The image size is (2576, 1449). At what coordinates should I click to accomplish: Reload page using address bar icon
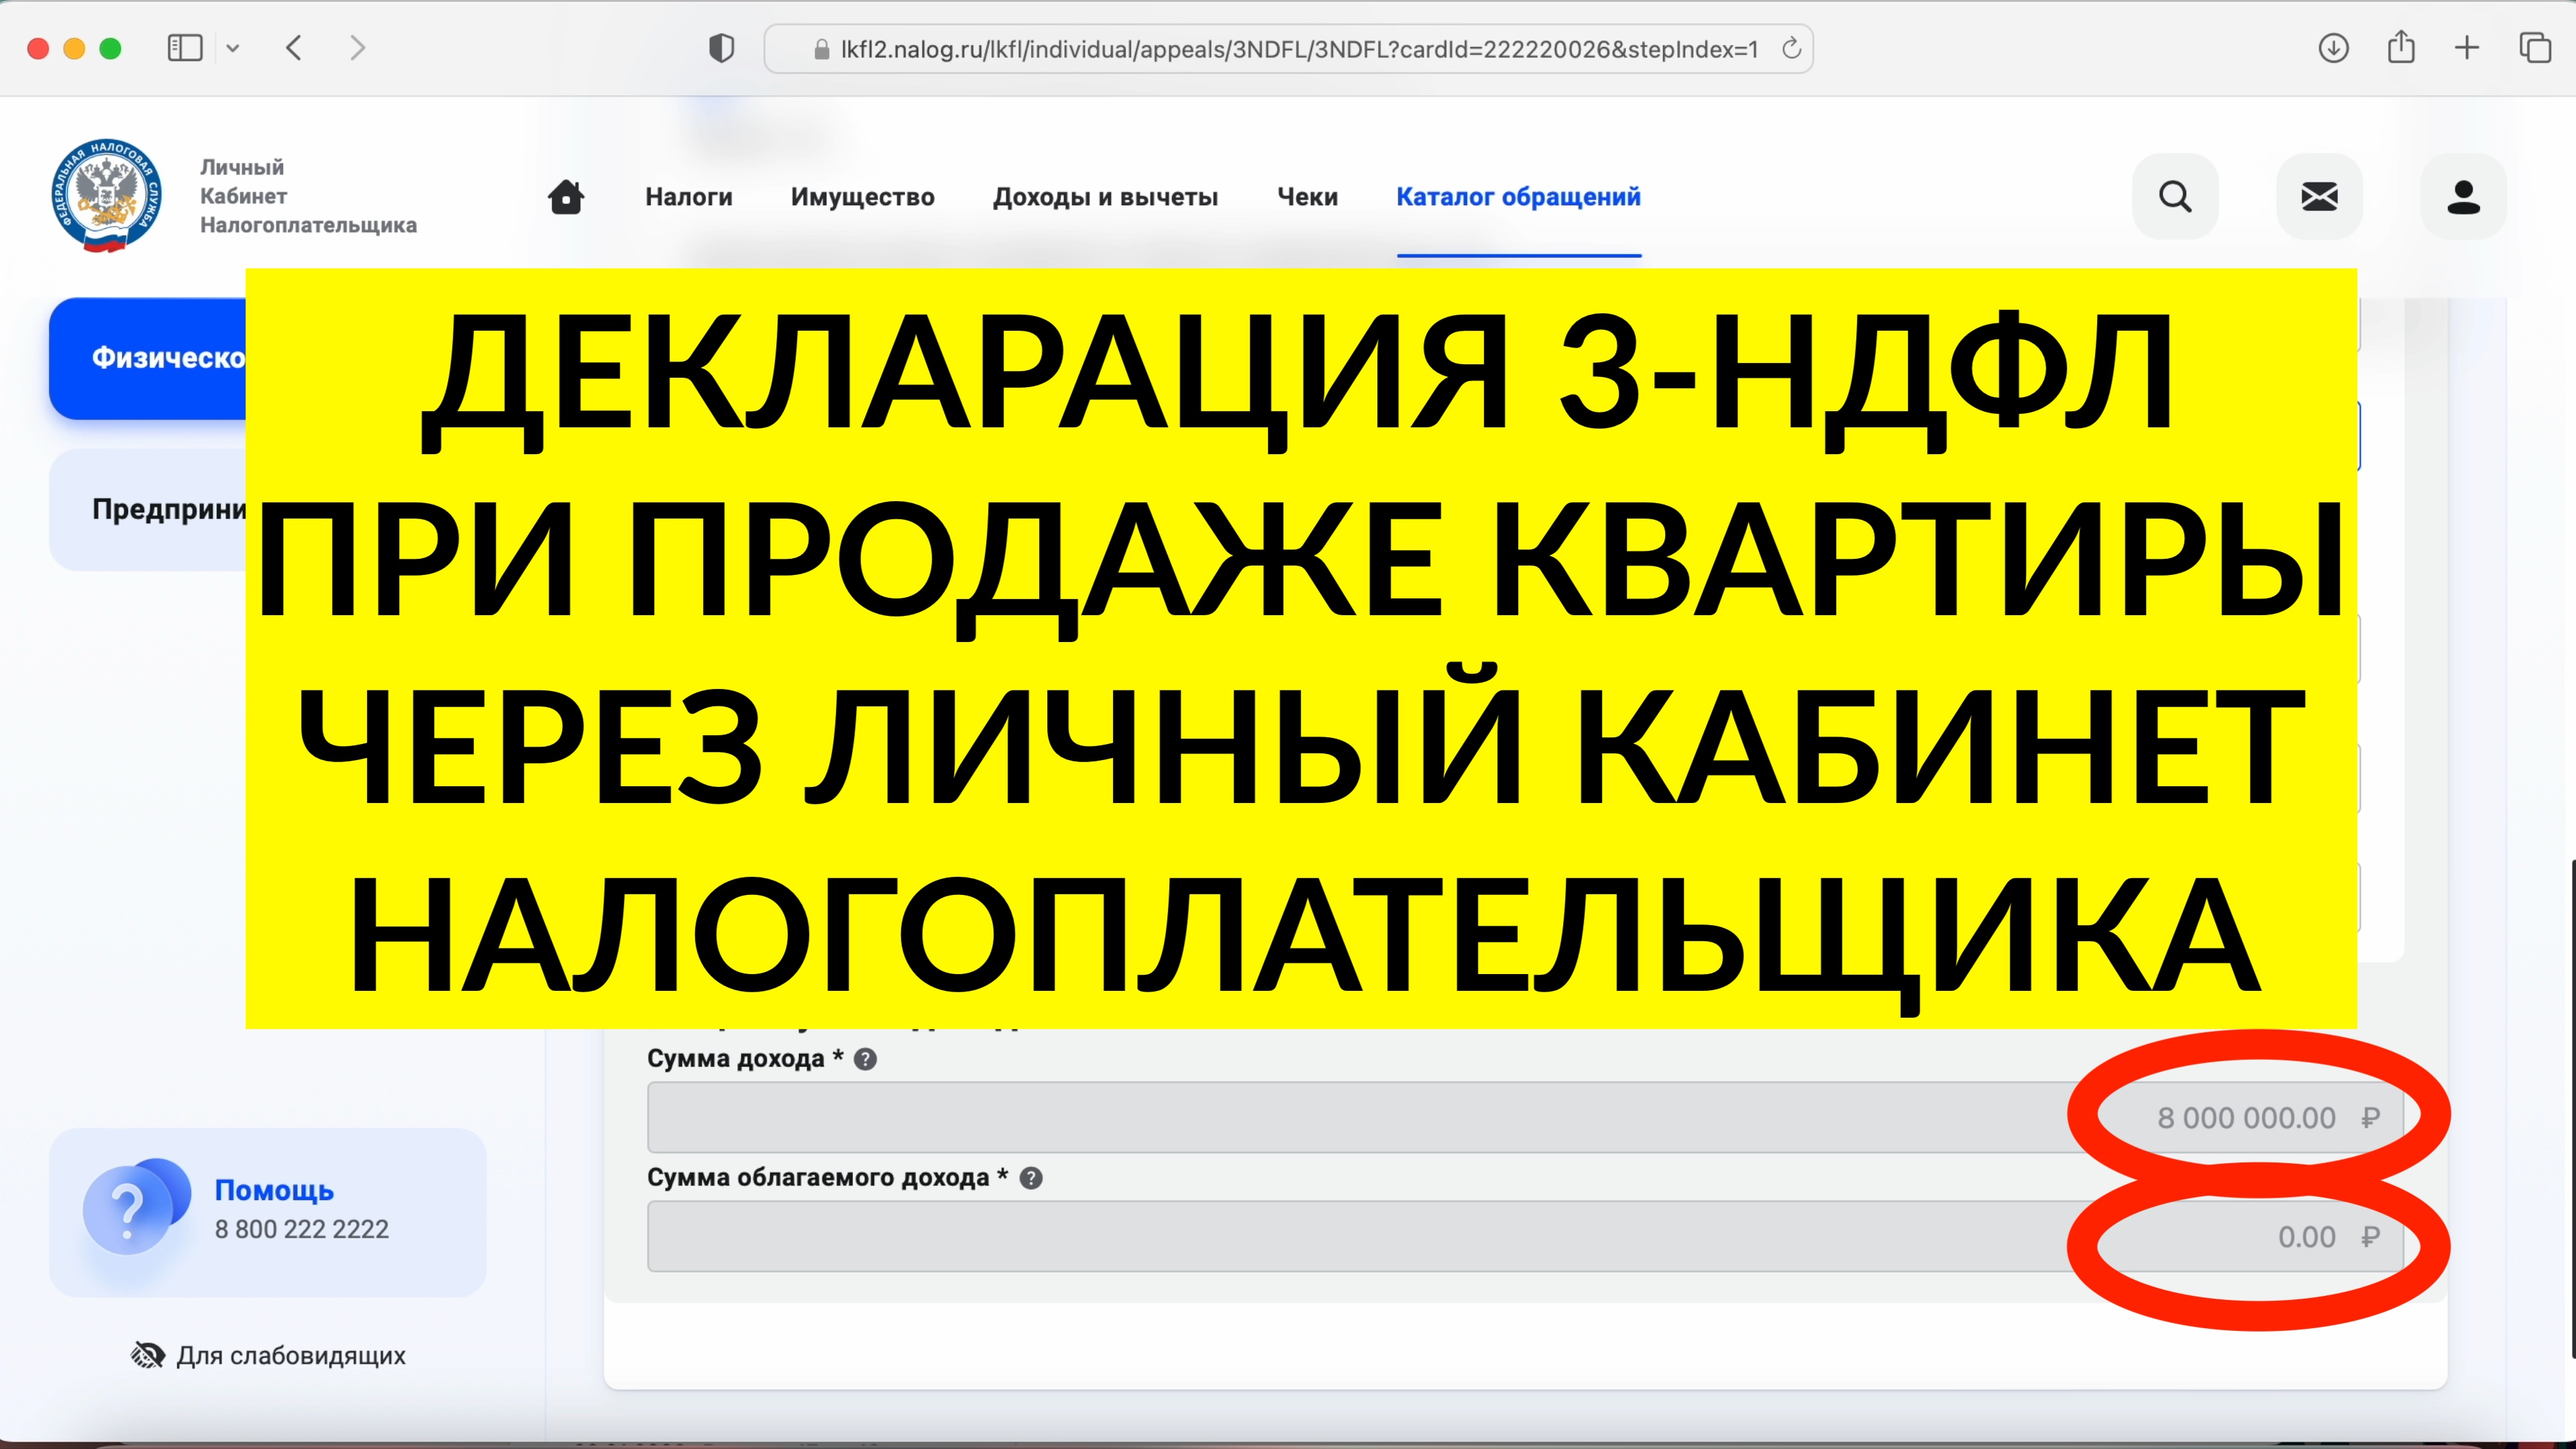pyautogui.click(x=1791, y=48)
